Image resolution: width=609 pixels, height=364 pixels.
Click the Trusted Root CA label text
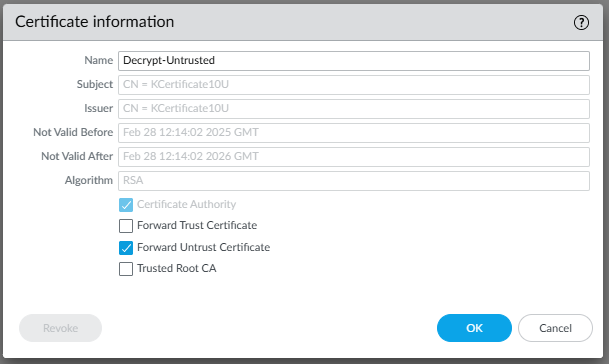[x=177, y=268]
